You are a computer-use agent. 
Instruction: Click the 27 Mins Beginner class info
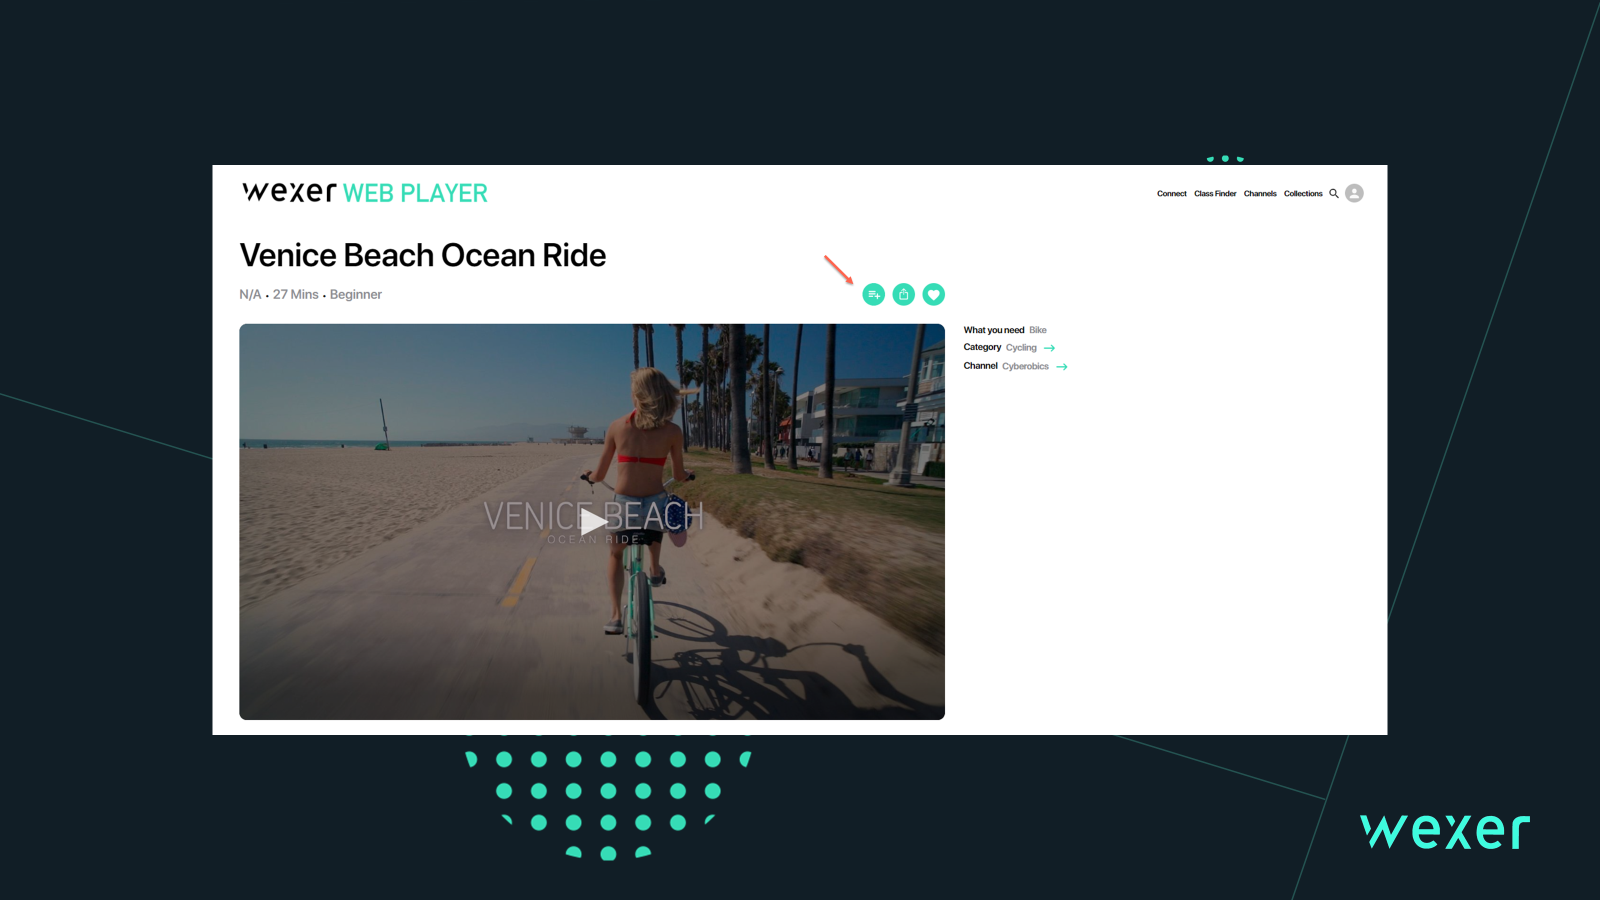pyautogui.click(x=327, y=295)
